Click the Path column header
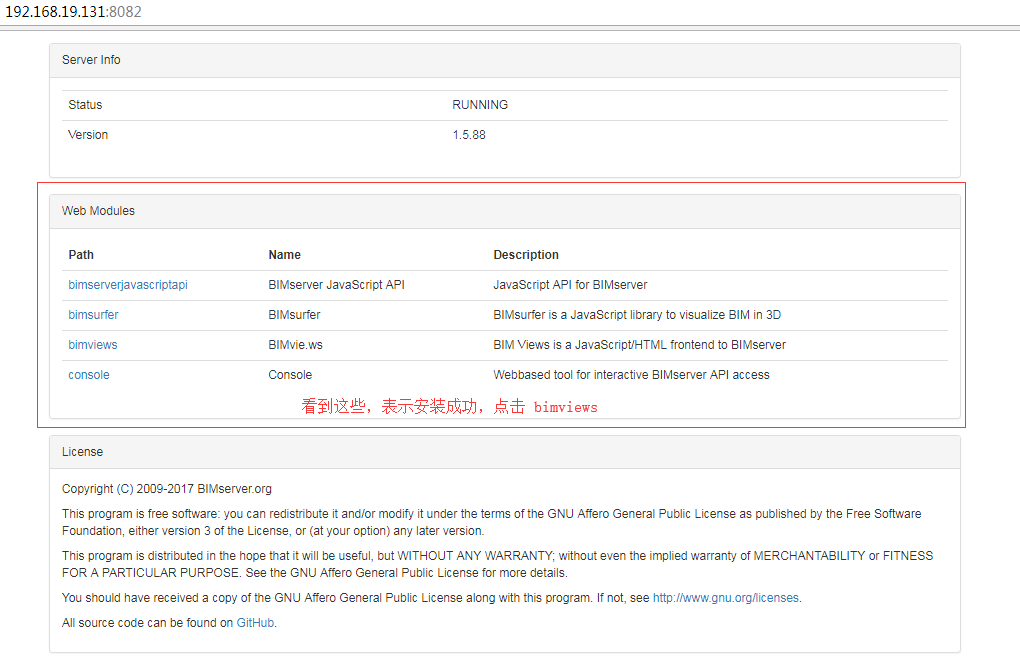This screenshot has height=664, width=1020. point(81,255)
